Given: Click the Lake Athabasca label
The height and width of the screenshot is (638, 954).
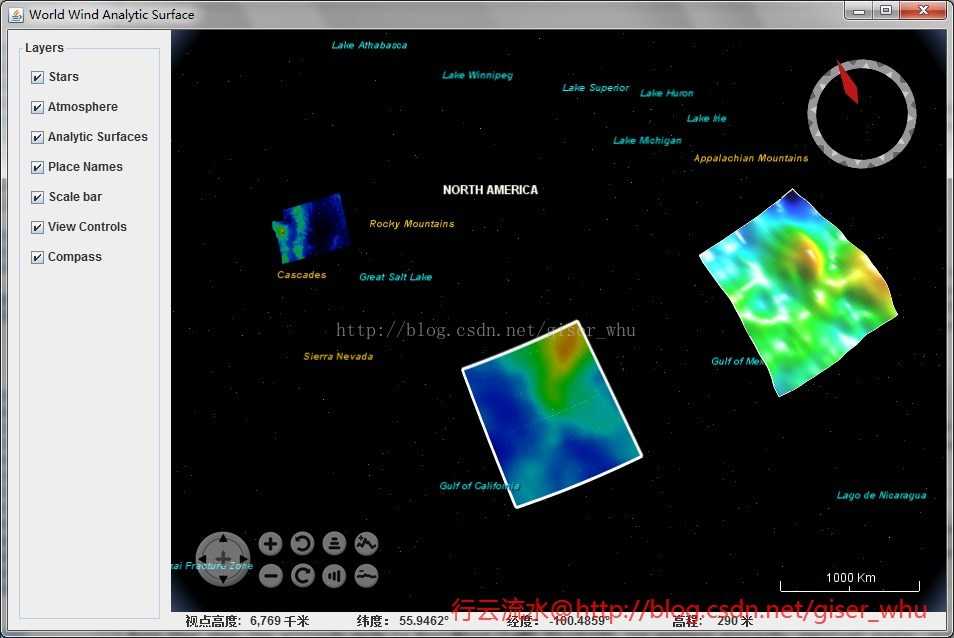Looking at the screenshot, I should tap(369, 45).
